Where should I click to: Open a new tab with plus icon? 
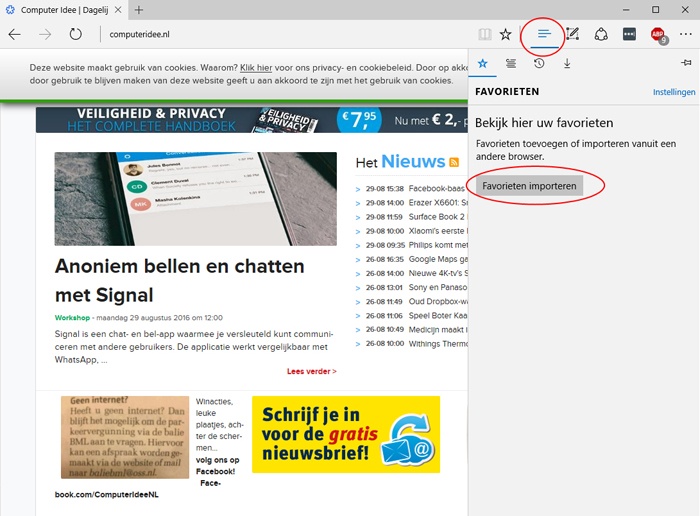139,10
